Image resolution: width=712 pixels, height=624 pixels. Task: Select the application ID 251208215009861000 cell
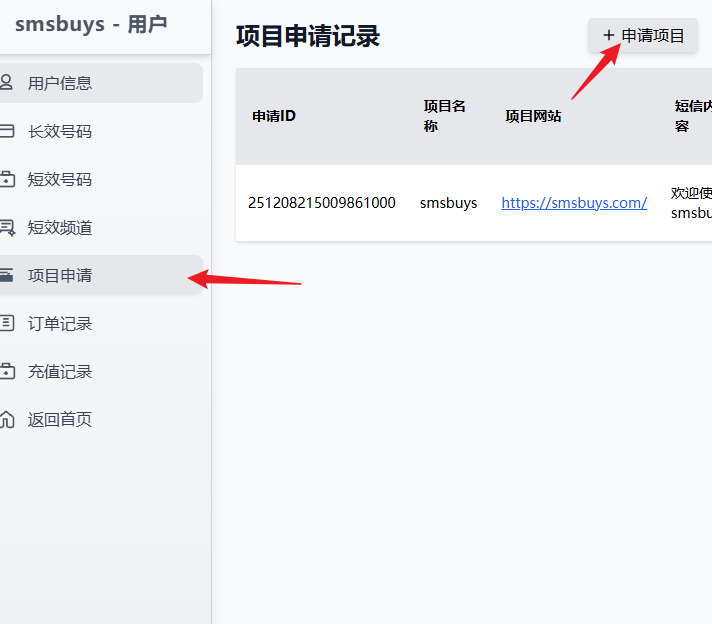[322, 203]
